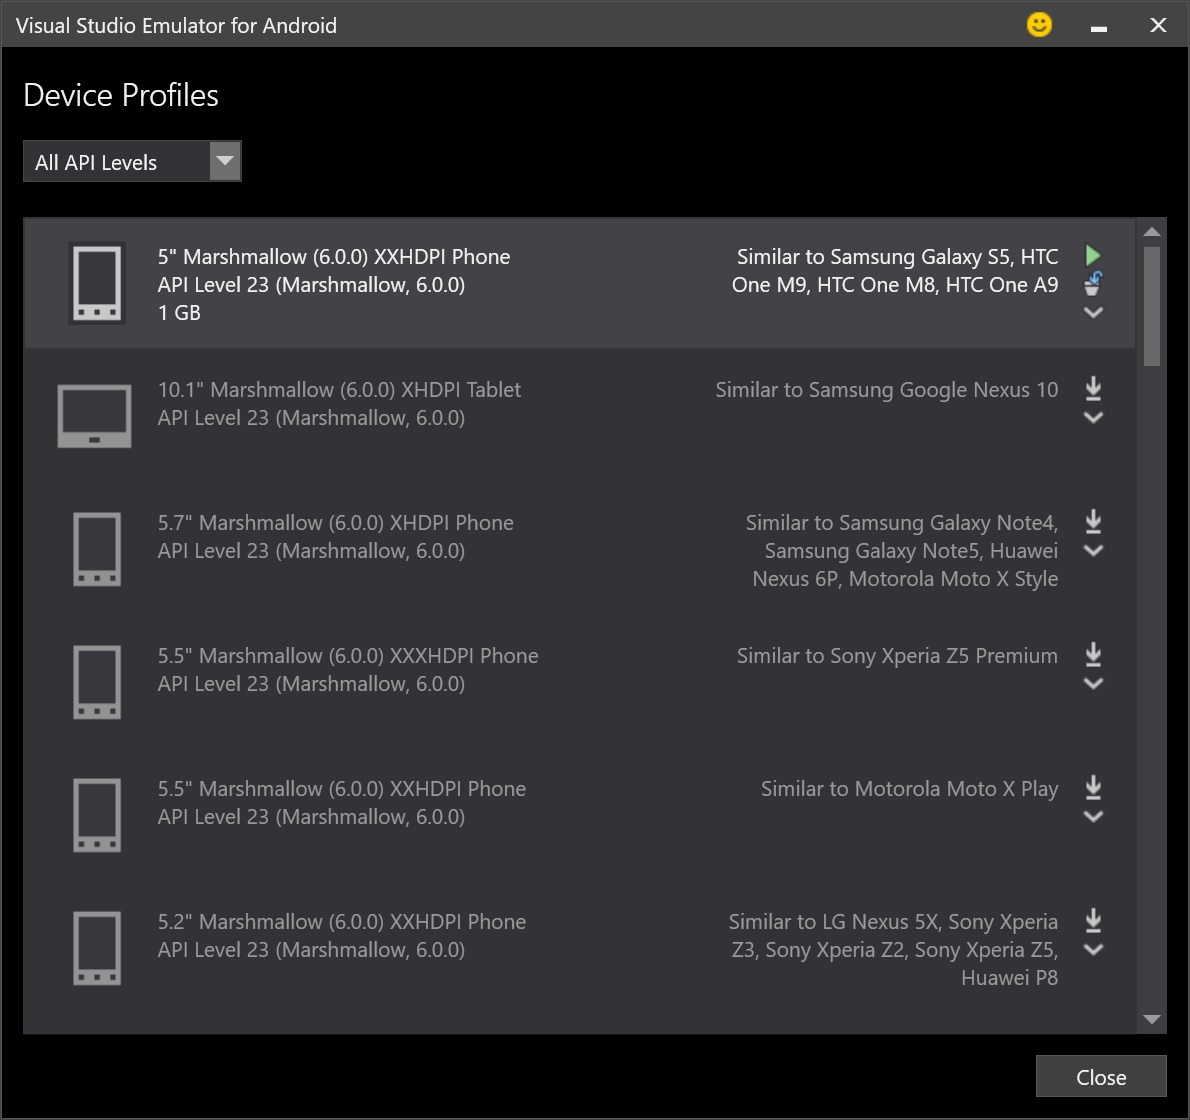Download the 5.5" Marshmallow XXHDPI Phone profile
The image size is (1190, 1120).
point(1093,787)
